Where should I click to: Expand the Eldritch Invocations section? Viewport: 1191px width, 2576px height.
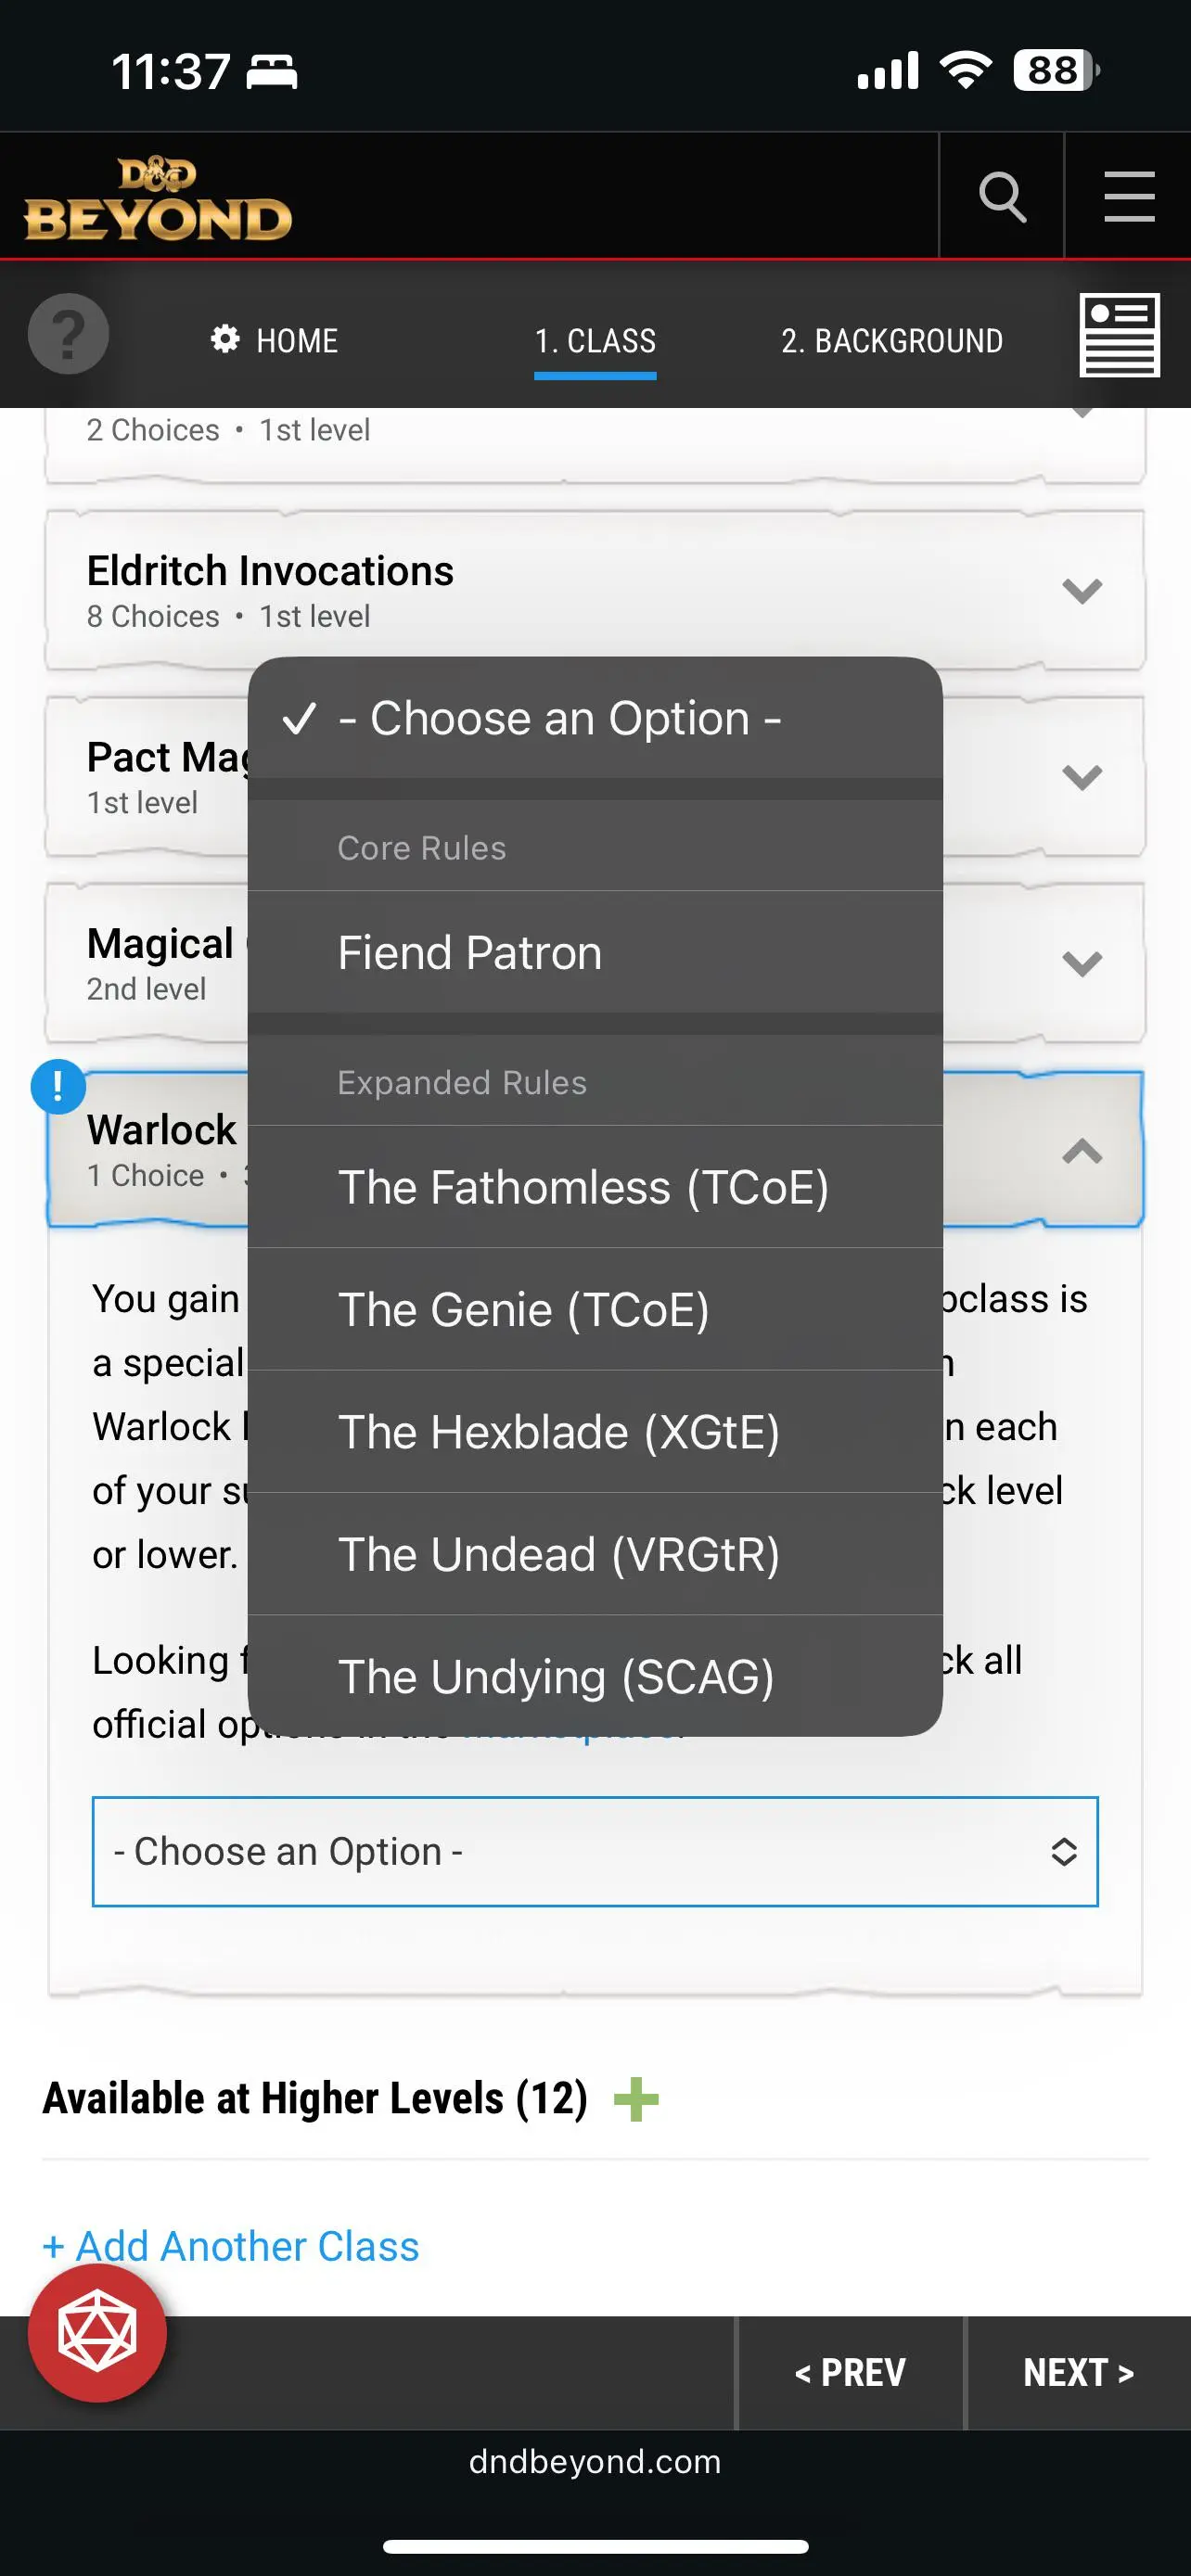1081,590
